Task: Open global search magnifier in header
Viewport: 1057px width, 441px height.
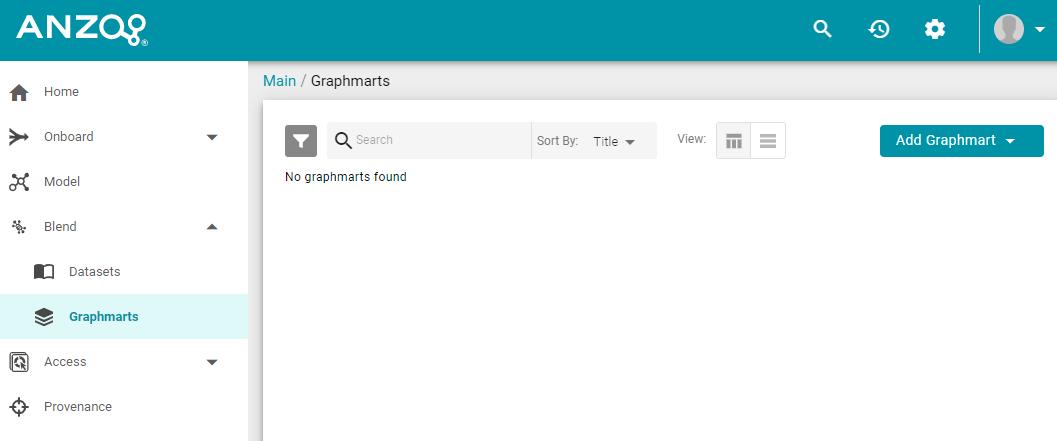Action: [823, 29]
